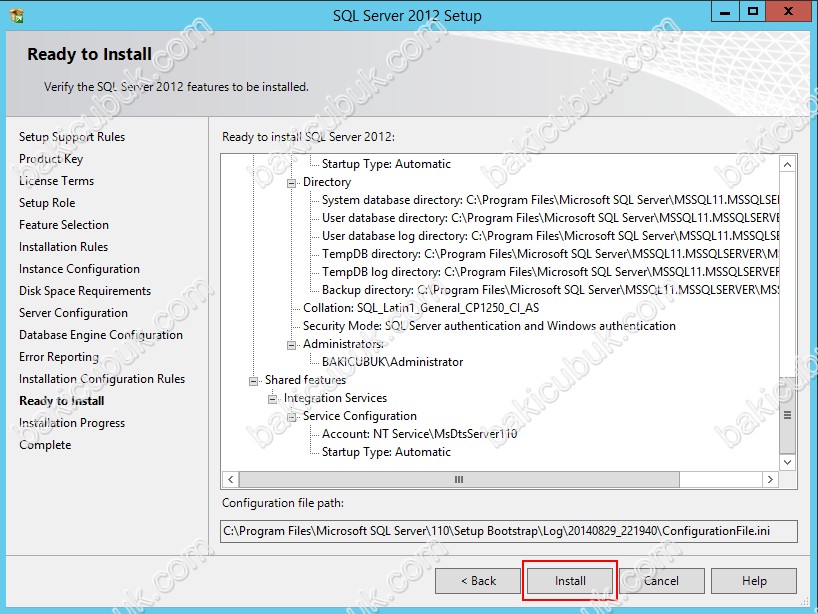The height and width of the screenshot is (614, 818).
Task: Collapse the Integration Services node
Action: (272, 400)
